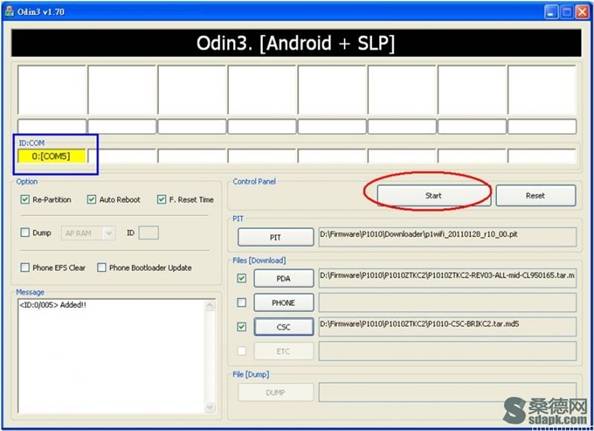The width and height of the screenshot is (594, 431).
Task: Enable the Dump checkbox
Action: point(25,233)
